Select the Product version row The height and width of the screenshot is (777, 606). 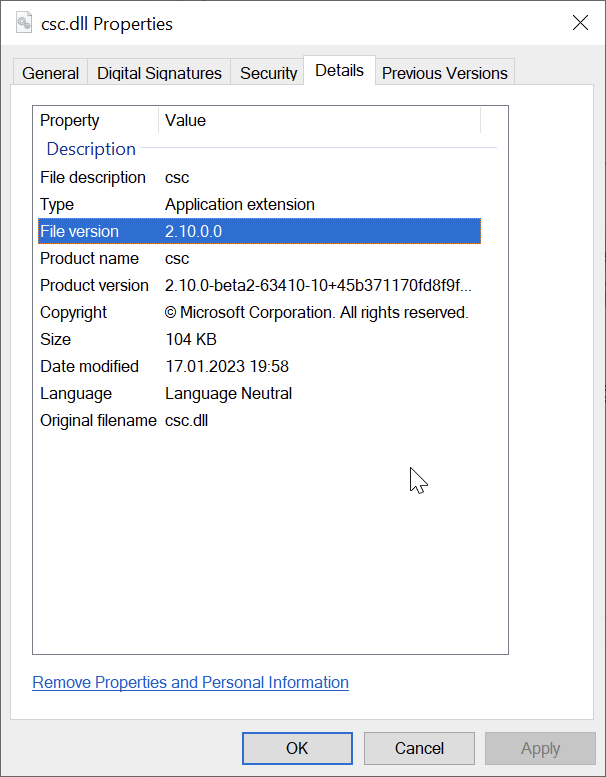pos(259,285)
